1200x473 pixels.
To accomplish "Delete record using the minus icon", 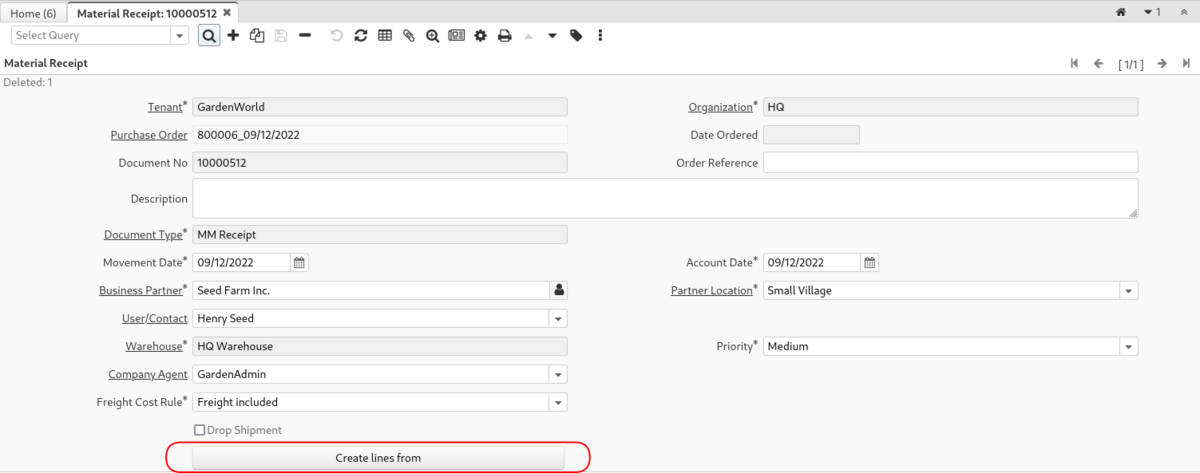I will point(305,35).
